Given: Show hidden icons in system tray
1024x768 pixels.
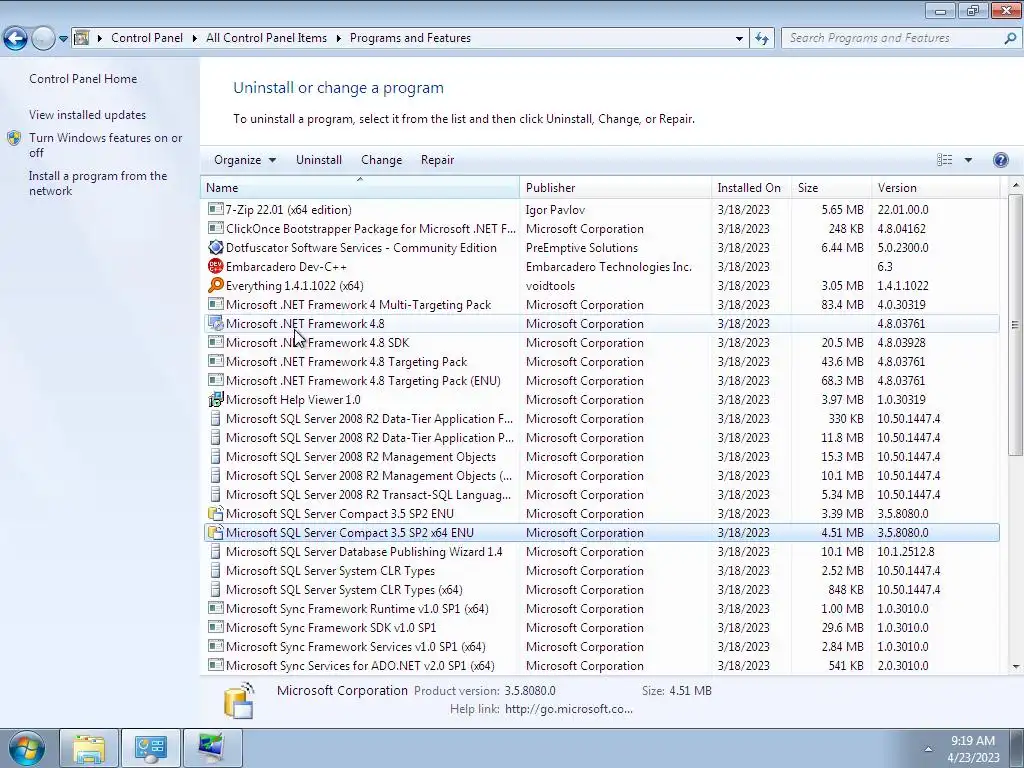Looking at the screenshot, I should pos(928,748).
